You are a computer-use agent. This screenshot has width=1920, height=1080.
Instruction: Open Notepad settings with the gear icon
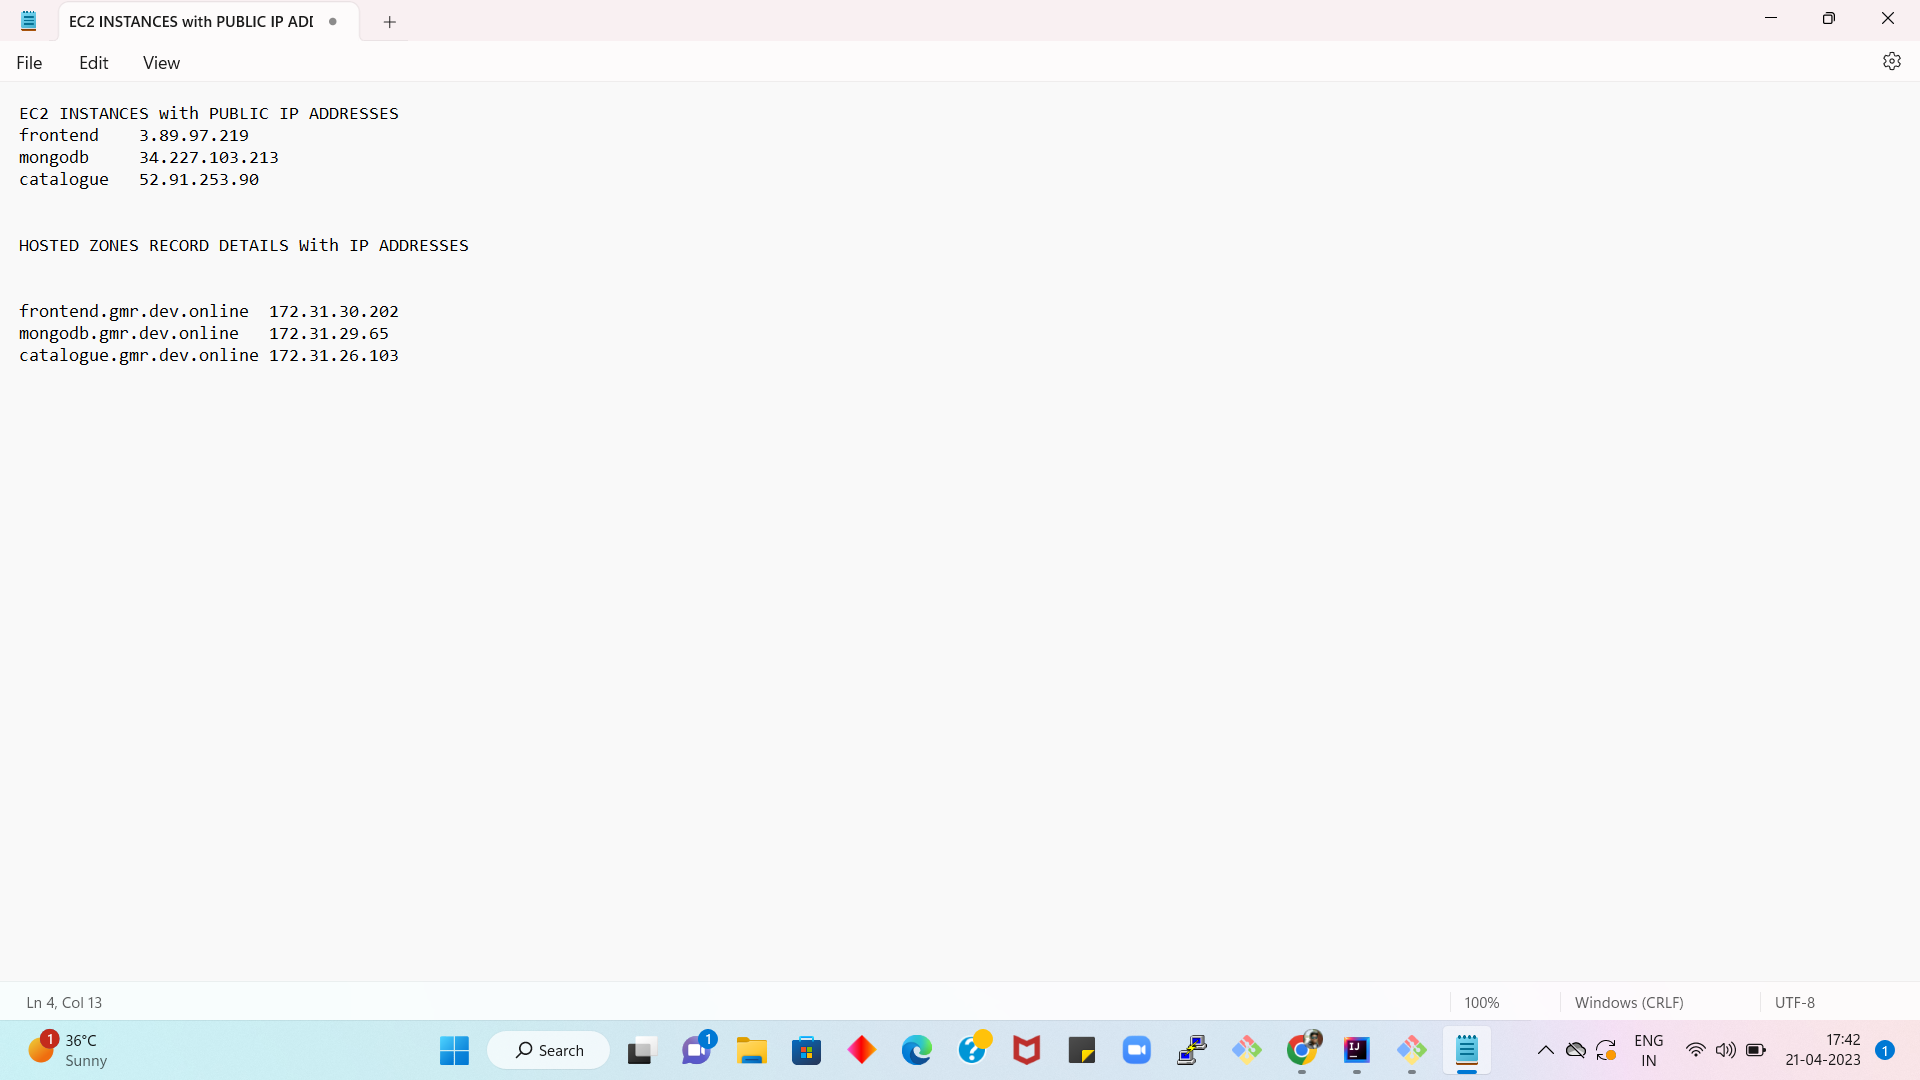point(1892,61)
